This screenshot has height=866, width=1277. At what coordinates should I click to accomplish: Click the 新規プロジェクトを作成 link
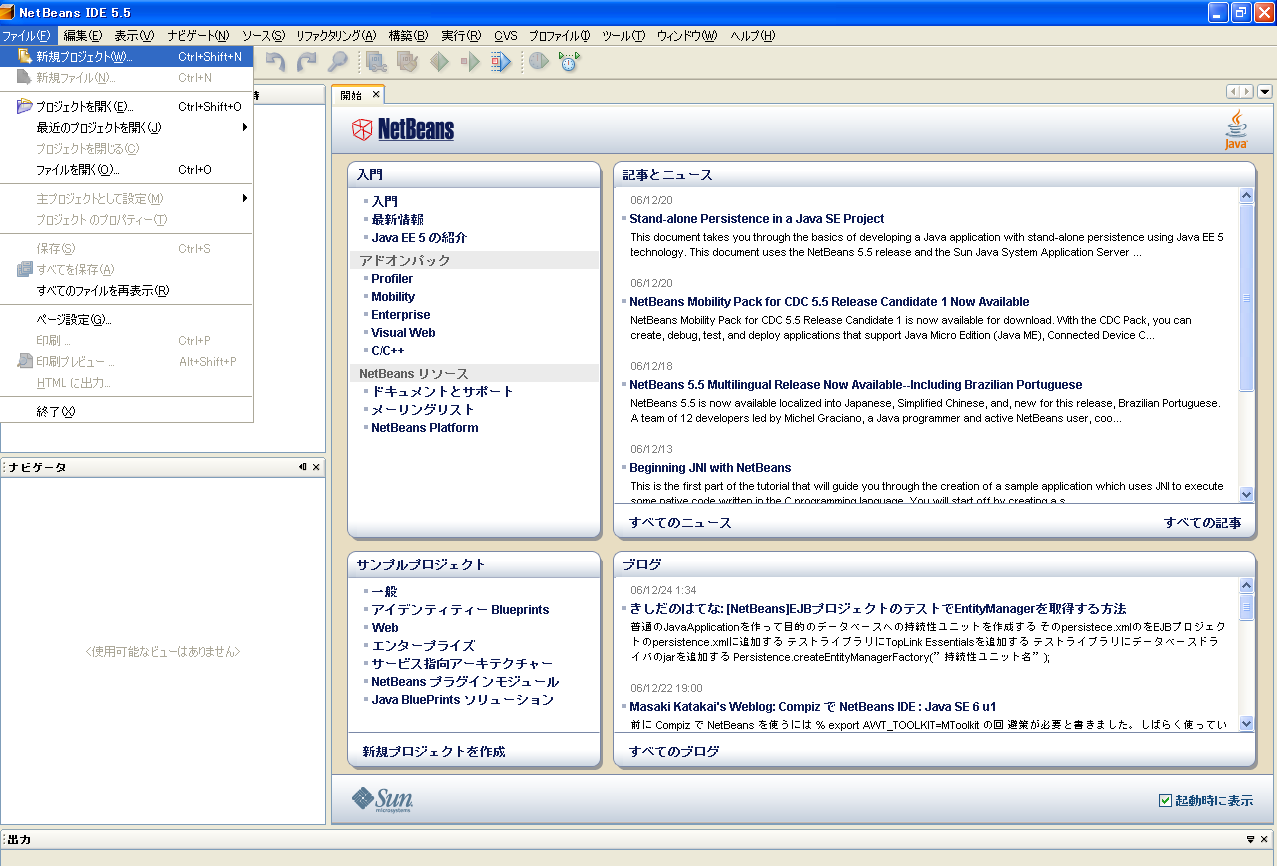pyautogui.click(x=434, y=751)
